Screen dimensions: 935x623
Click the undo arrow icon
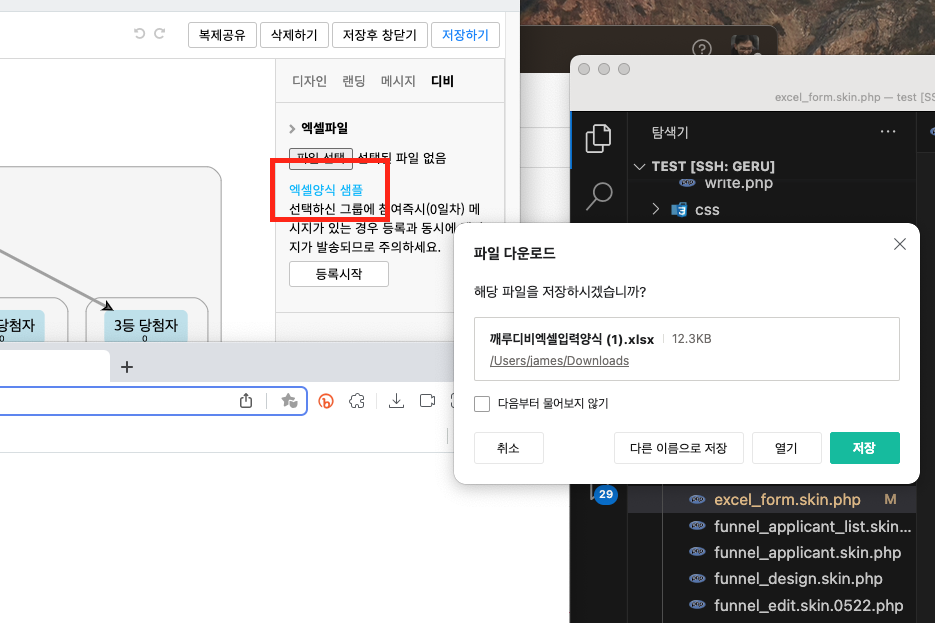pyautogui.click(x=140, y=33)
